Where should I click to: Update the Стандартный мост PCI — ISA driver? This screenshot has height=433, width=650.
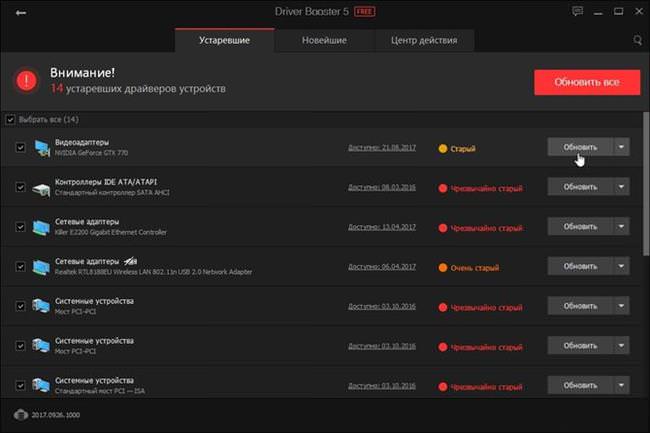click(x=580, y=385)
